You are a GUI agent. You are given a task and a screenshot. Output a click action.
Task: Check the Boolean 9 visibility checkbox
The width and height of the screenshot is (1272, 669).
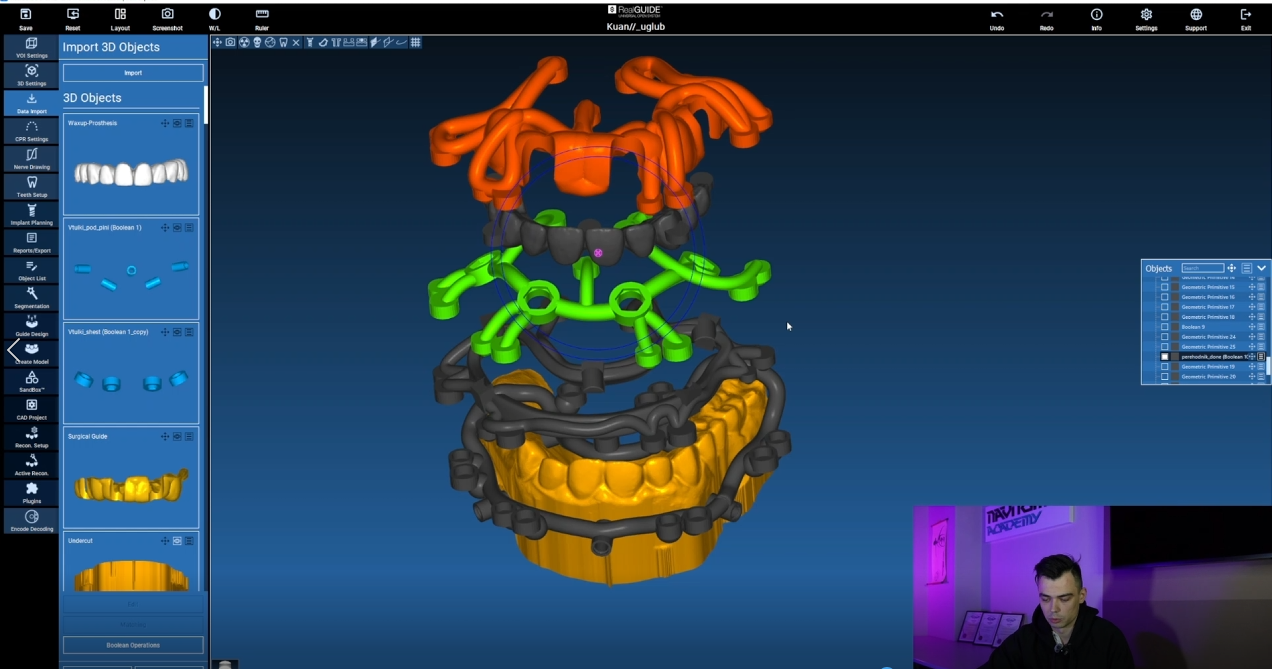[x=1164, y=327]
